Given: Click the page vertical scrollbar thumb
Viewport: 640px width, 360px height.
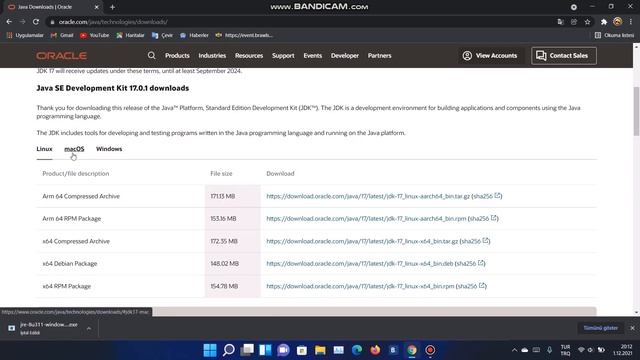Looking at the screenshot, I should (636, 111).
